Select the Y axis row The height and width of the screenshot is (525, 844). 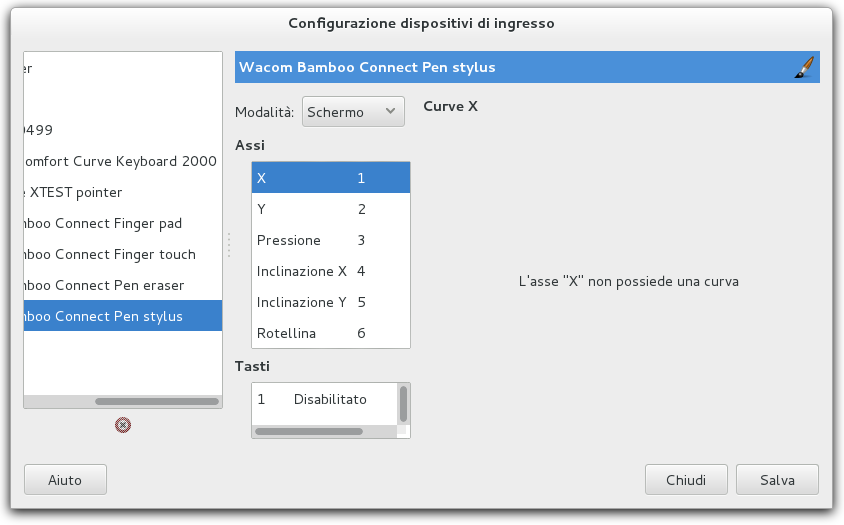[331, 209]
